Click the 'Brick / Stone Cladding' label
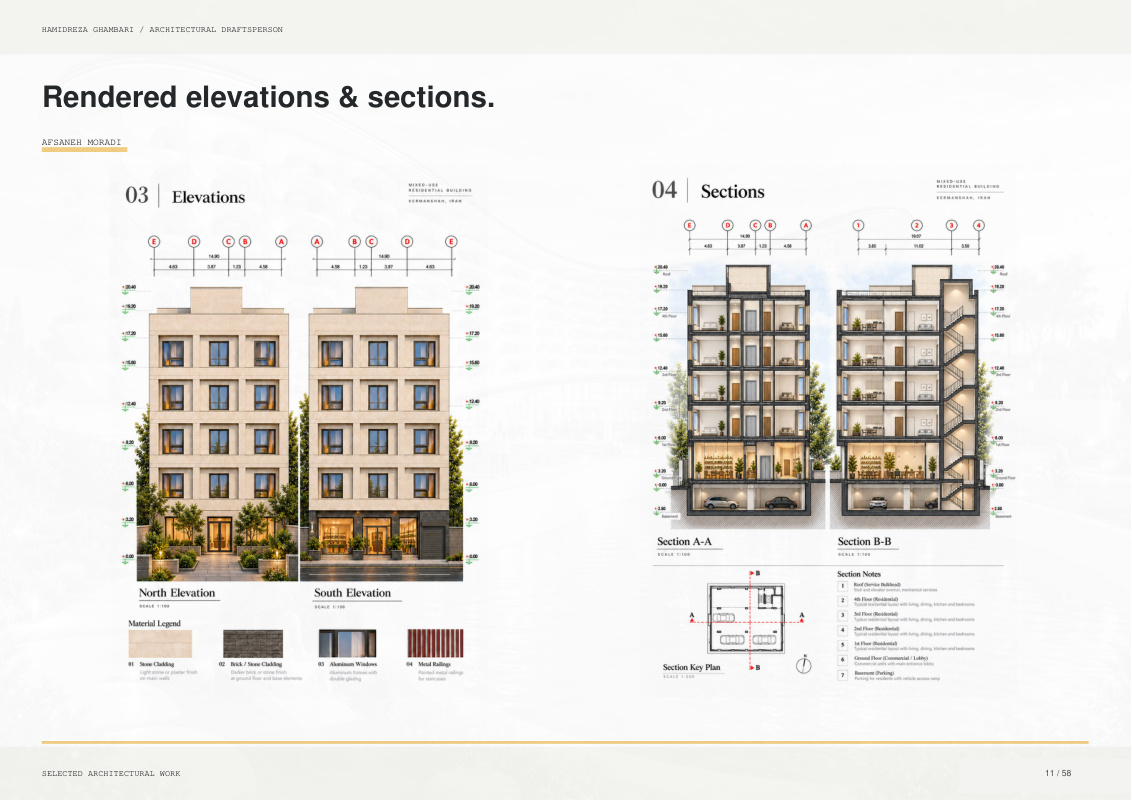 (x=256, y=664)
